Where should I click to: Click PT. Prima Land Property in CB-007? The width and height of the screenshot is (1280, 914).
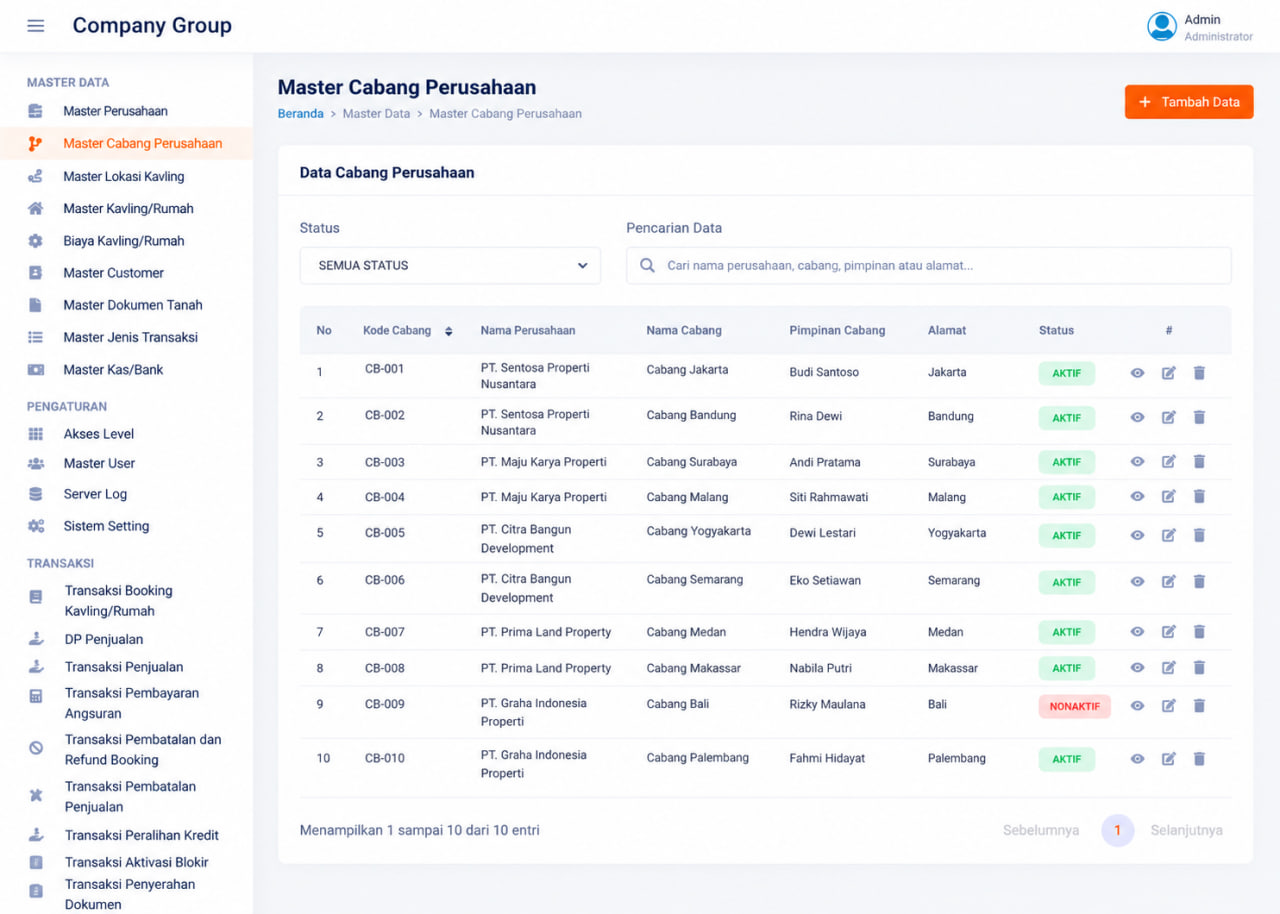(x=546, y=632)
